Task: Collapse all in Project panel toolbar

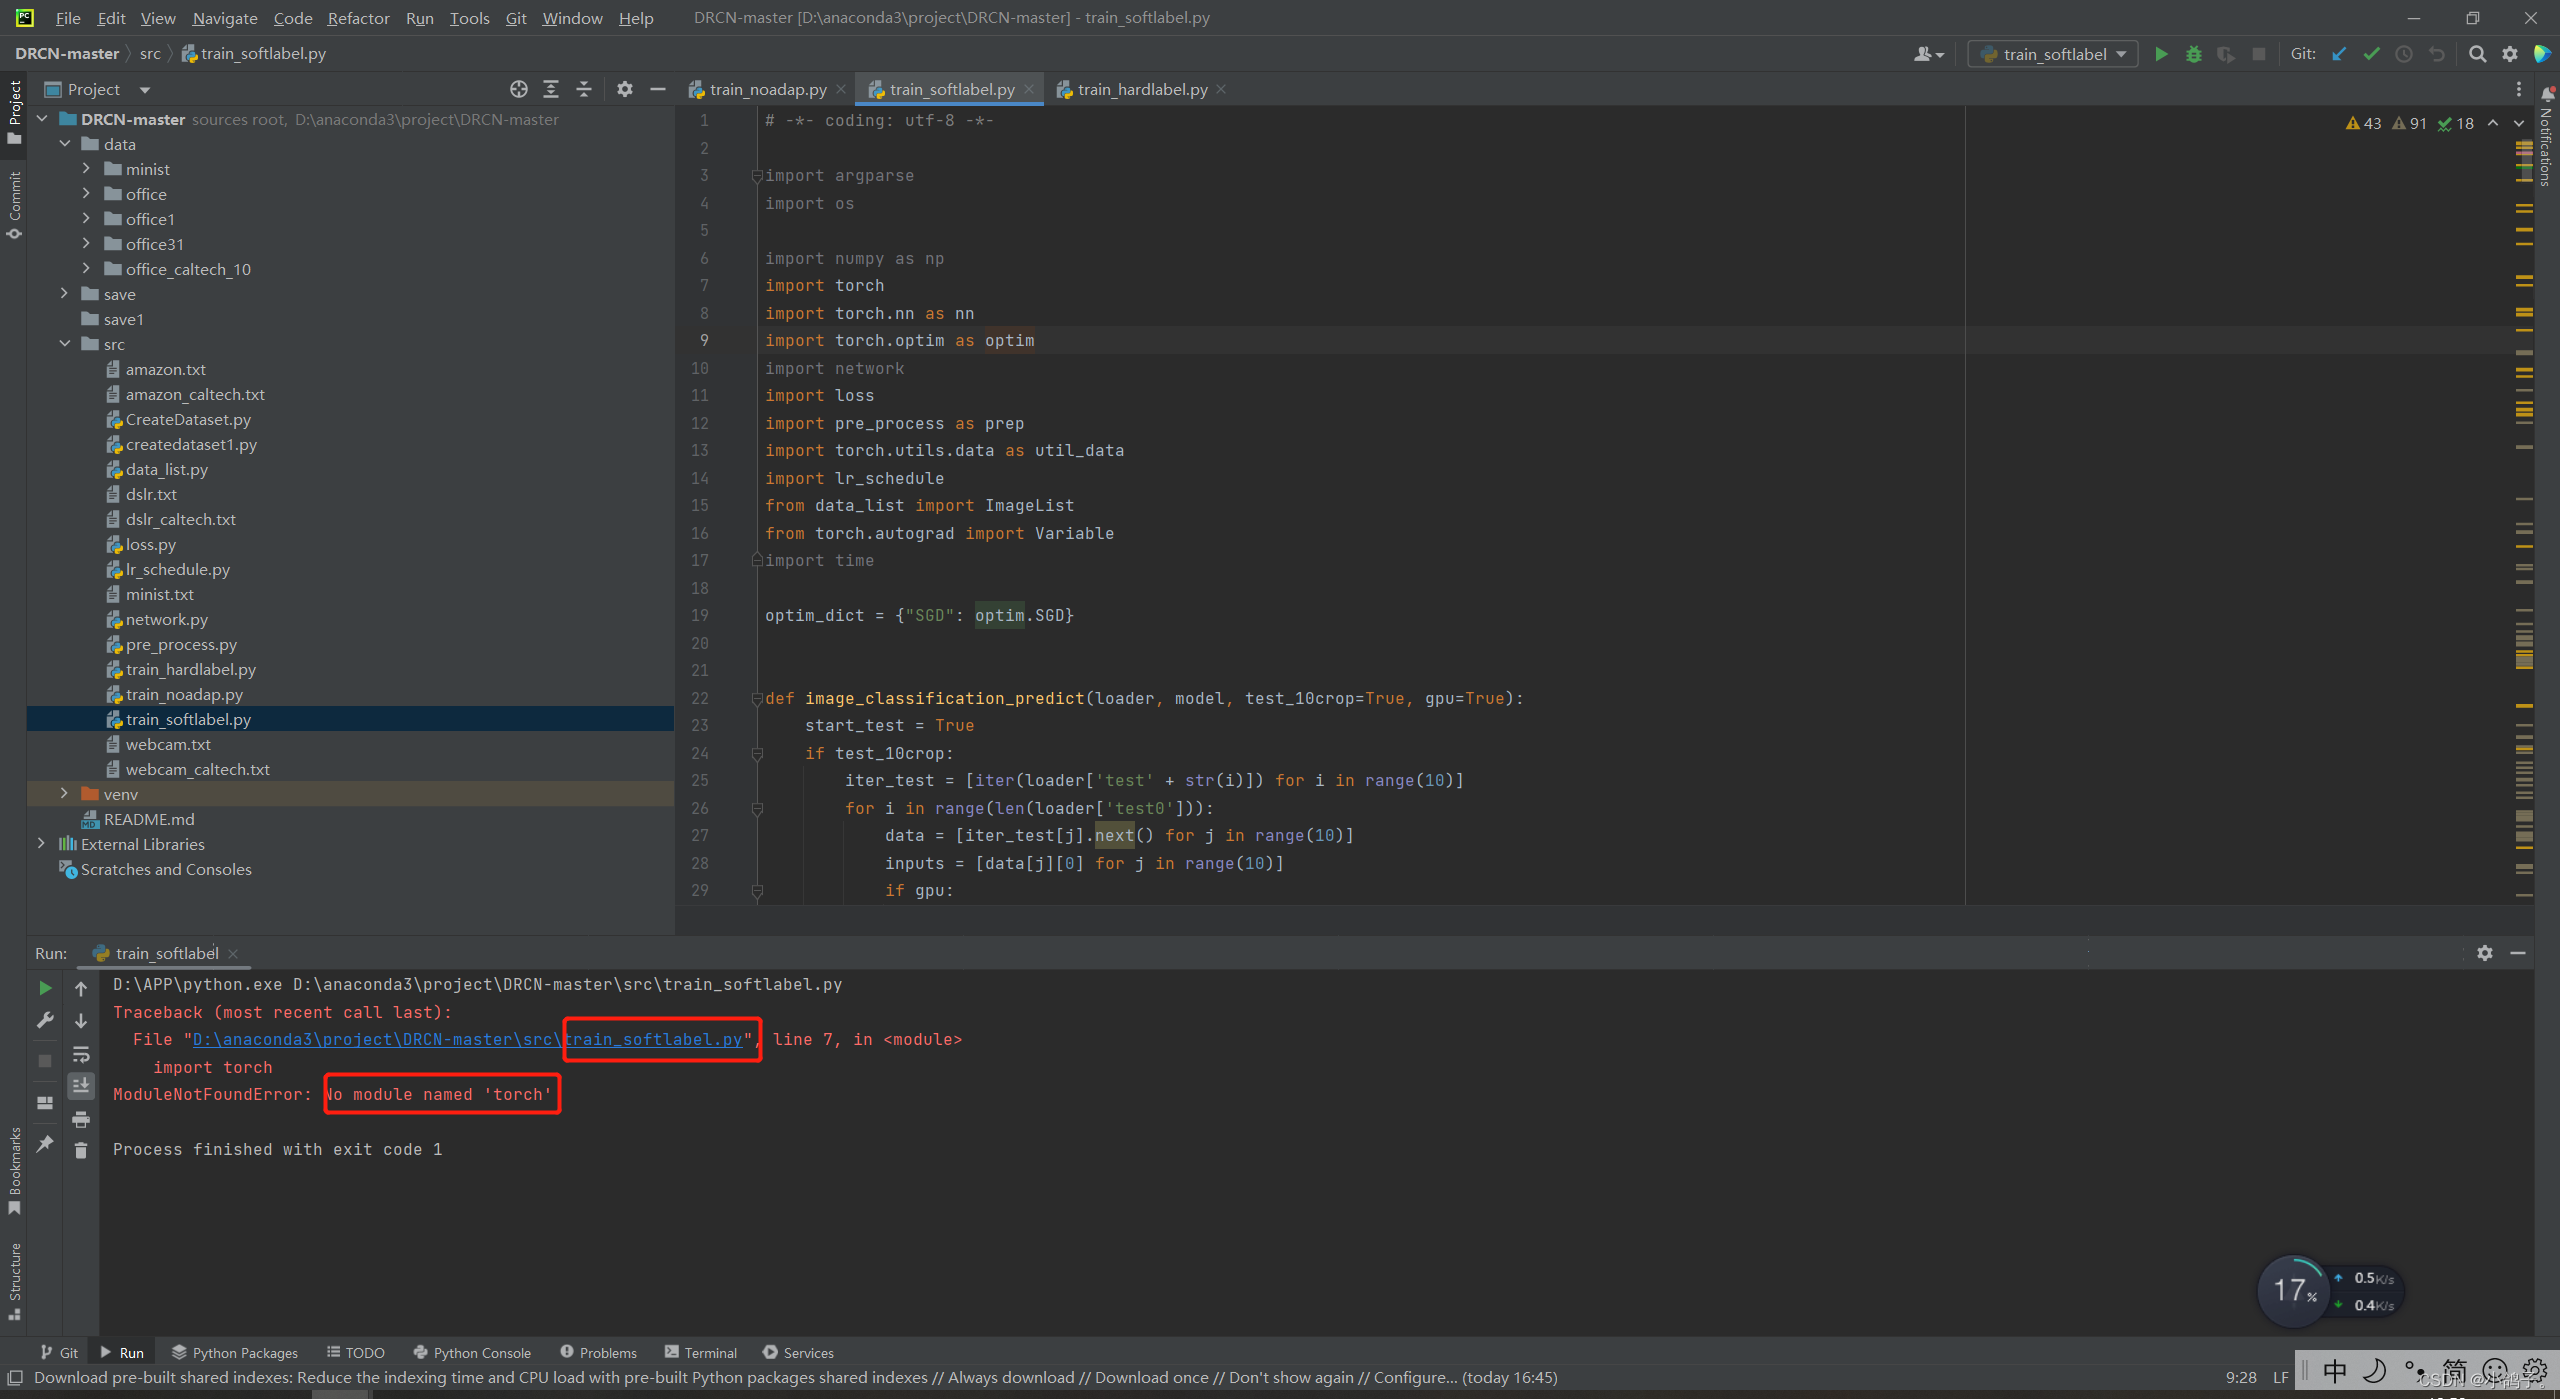Action: pos(584,89)
